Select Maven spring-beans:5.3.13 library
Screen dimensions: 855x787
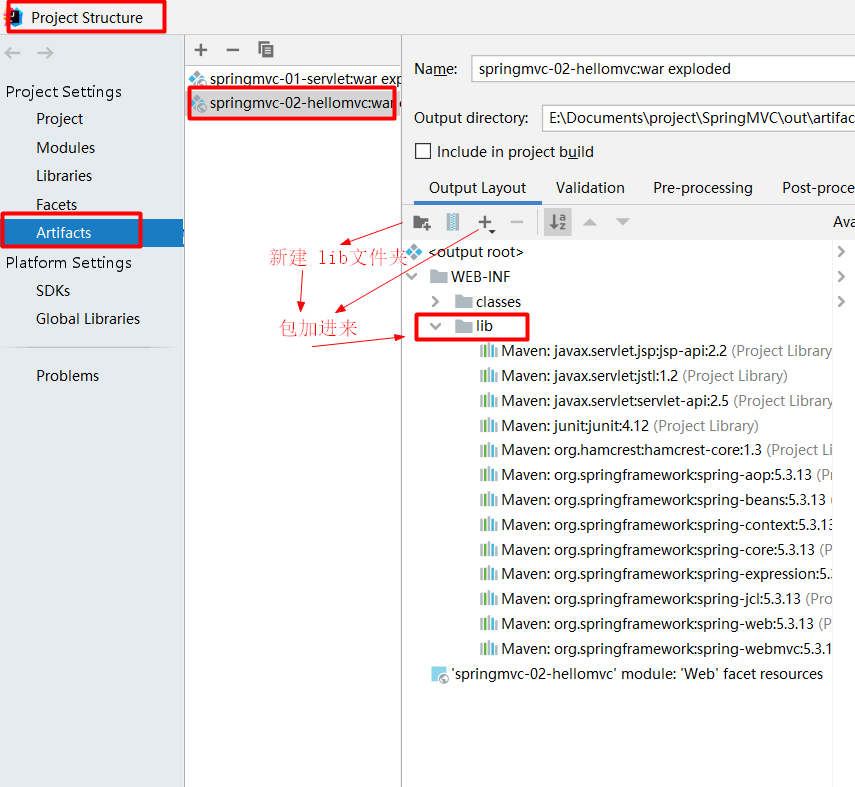point(655,500)
